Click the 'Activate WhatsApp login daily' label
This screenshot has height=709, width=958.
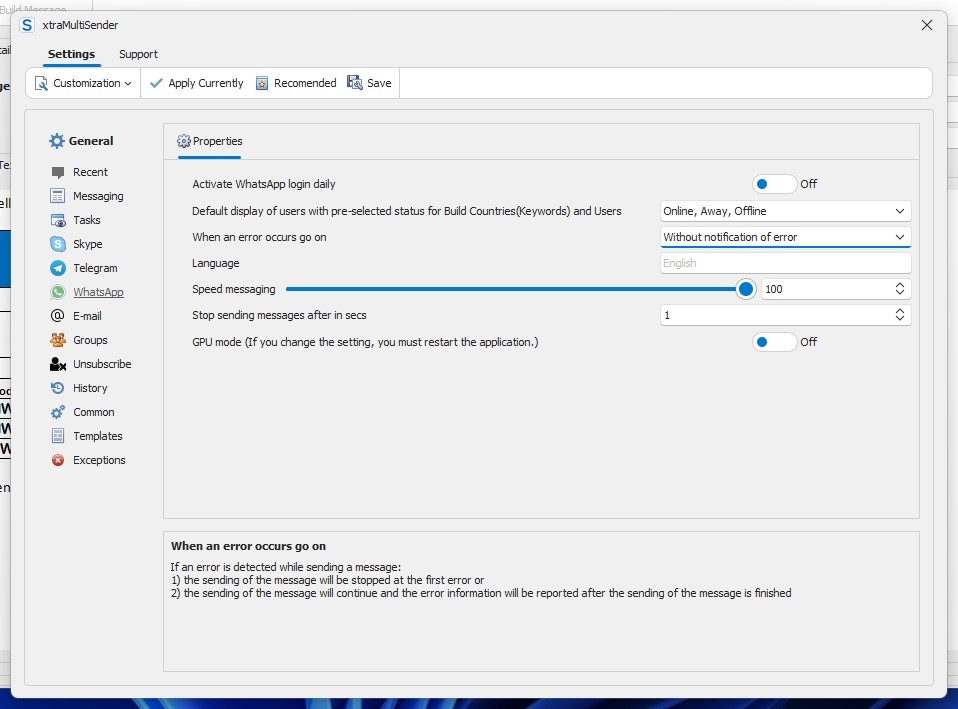pos(263,184)
